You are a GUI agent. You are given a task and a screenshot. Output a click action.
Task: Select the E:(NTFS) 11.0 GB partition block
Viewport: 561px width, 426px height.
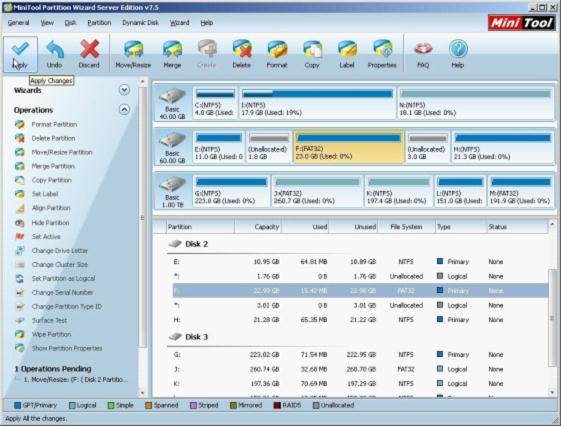point(219,147)
